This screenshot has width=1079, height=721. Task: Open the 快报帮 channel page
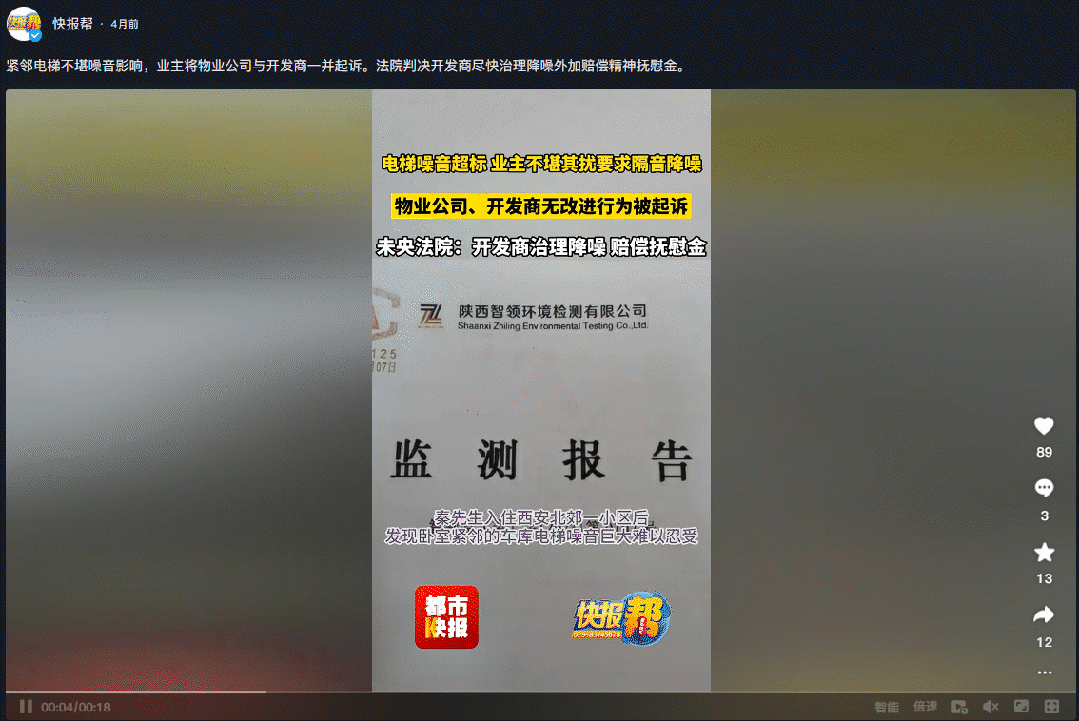coord(70,25)
